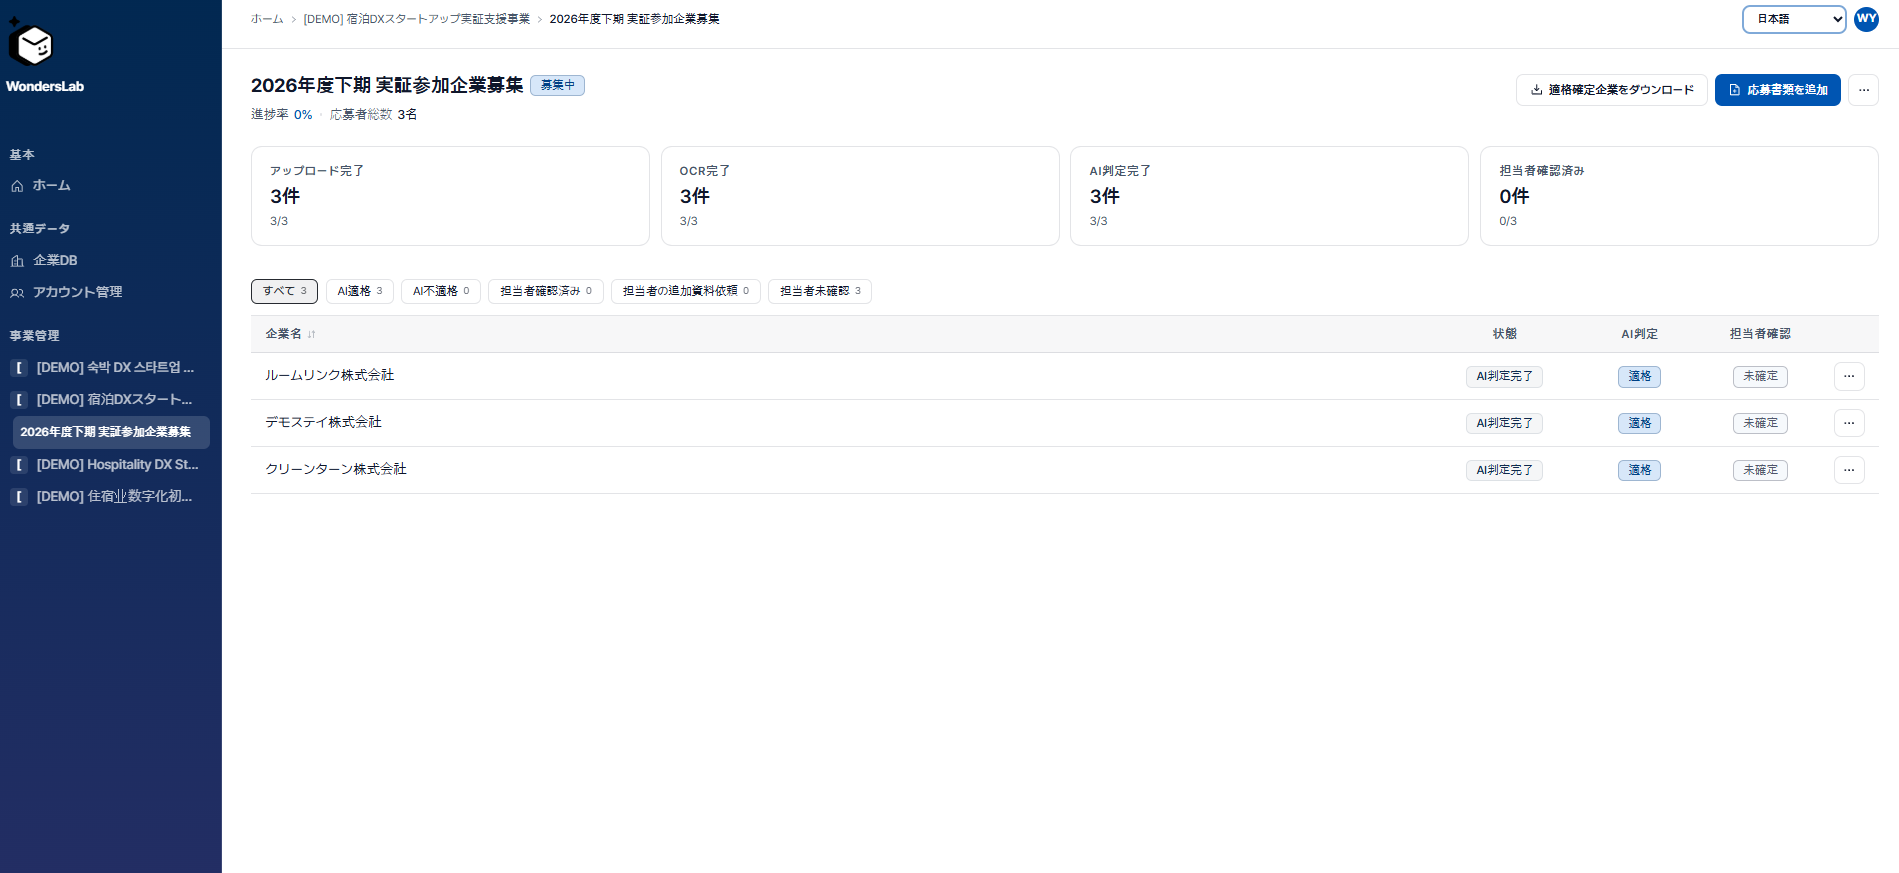
Task: Click the 適格確定企業をダウンロード button
Action: 1612,90
